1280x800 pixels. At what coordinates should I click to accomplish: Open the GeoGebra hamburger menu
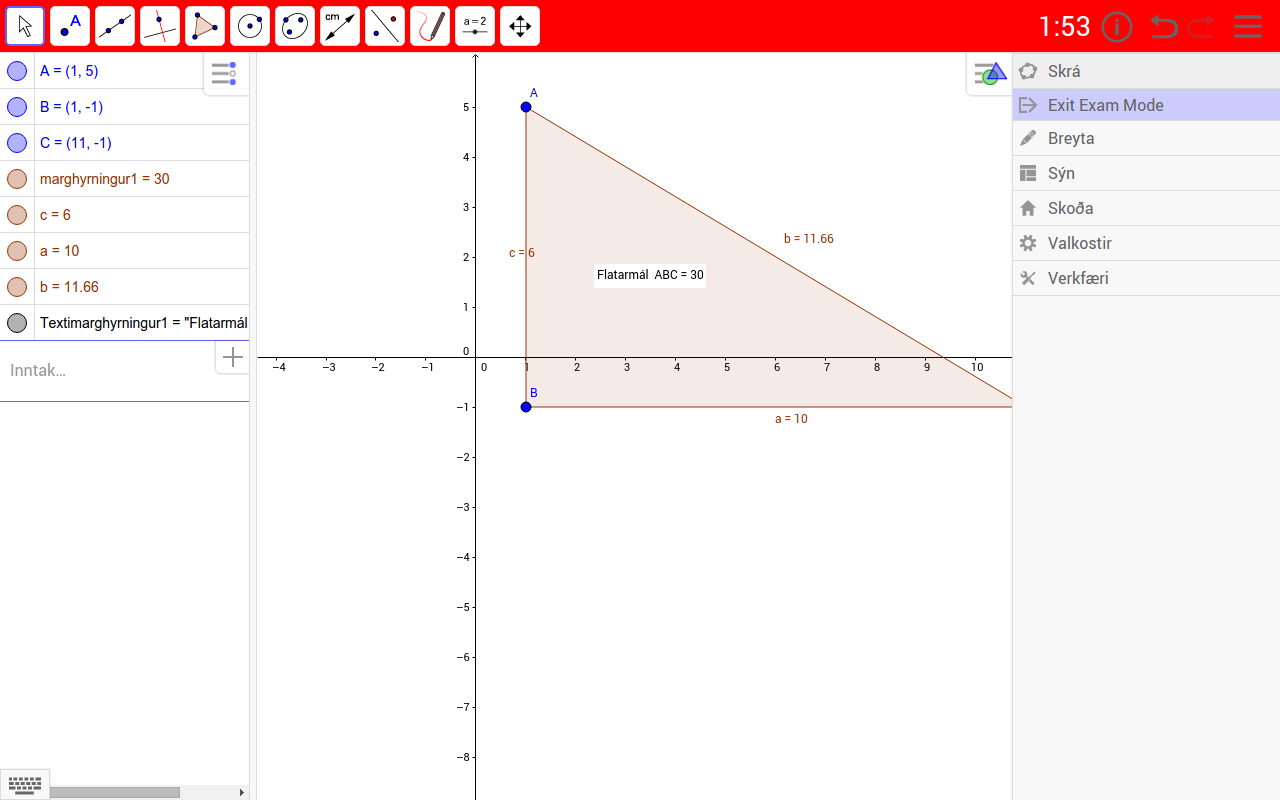pyautogui.click(x=1247, y=26)
